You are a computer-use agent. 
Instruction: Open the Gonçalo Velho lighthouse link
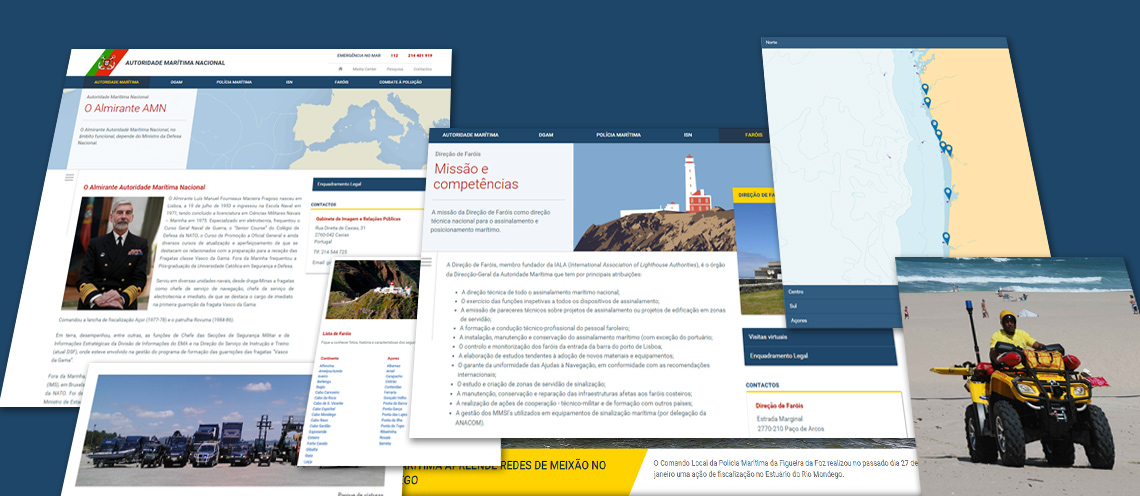(395, 398)
